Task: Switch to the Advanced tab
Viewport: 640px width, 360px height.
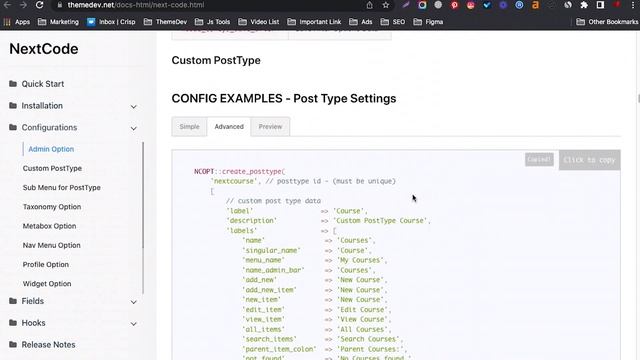Action: point(229,127)
